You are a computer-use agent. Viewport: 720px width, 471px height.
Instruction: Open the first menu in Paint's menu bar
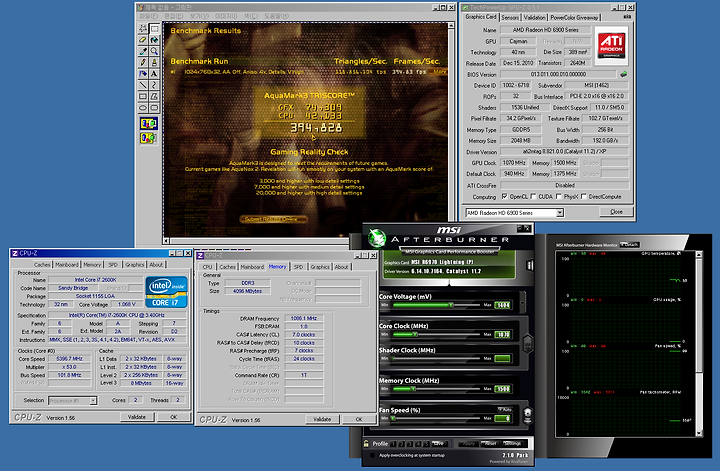[x=149, y=16]
